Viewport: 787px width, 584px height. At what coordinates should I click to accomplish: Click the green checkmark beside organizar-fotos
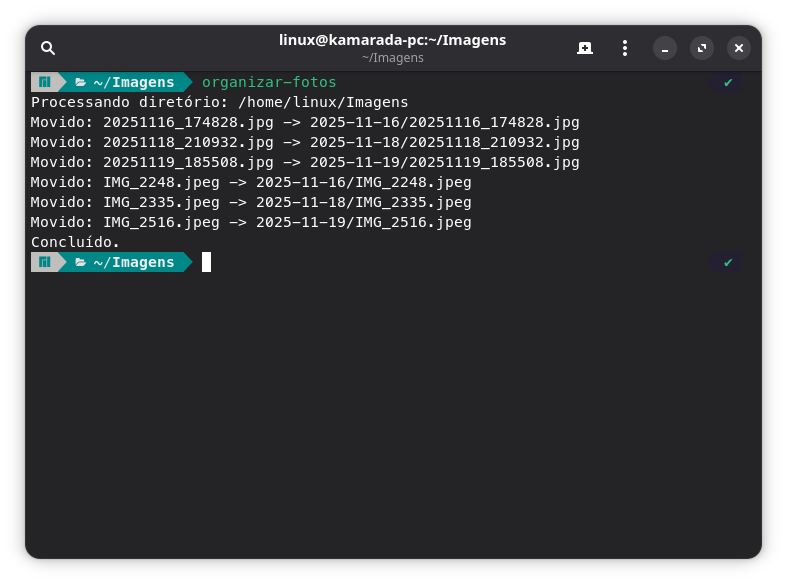tap(728, 82)
